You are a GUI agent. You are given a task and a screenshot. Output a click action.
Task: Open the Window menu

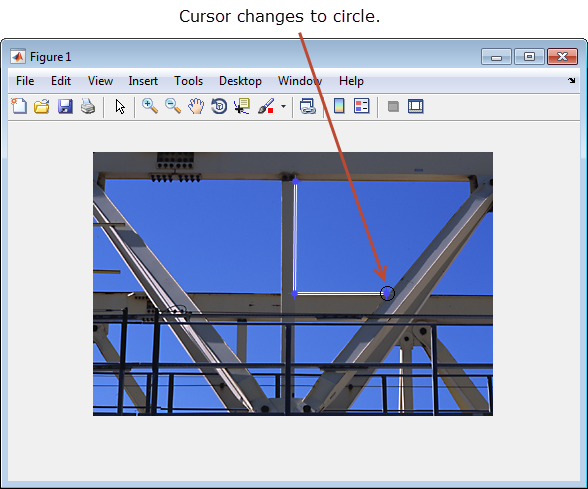tap(300, 81)
